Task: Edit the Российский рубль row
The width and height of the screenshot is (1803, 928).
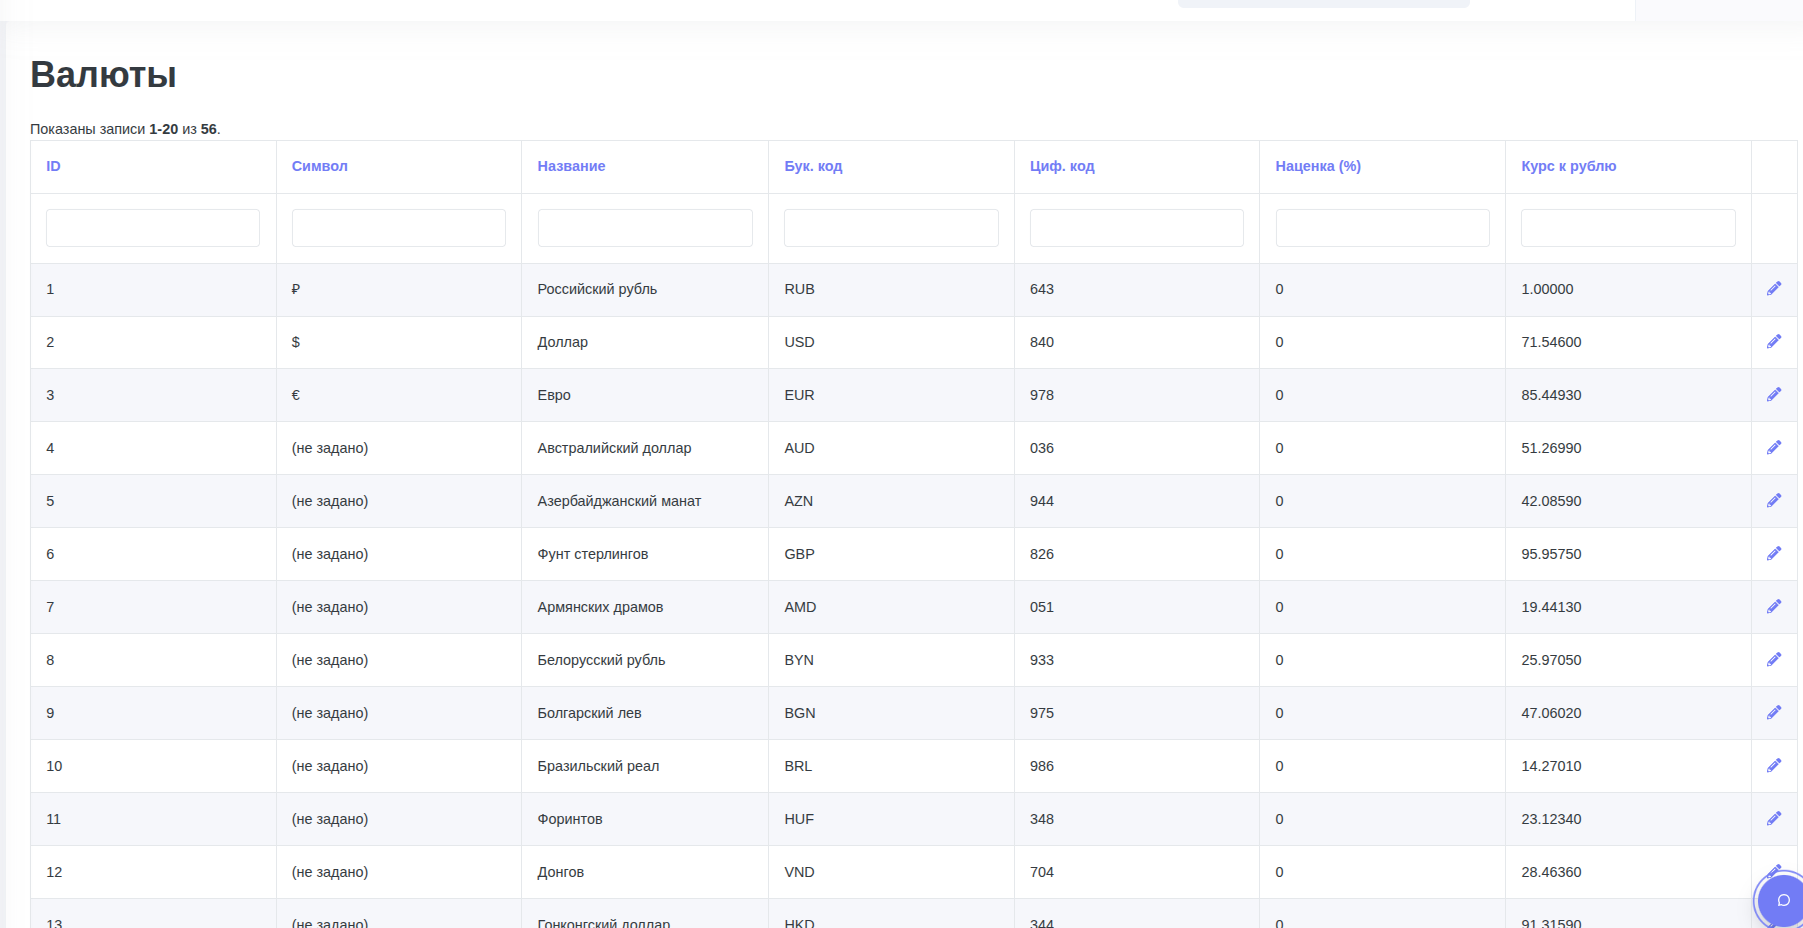Action: tap(1774, 289)
